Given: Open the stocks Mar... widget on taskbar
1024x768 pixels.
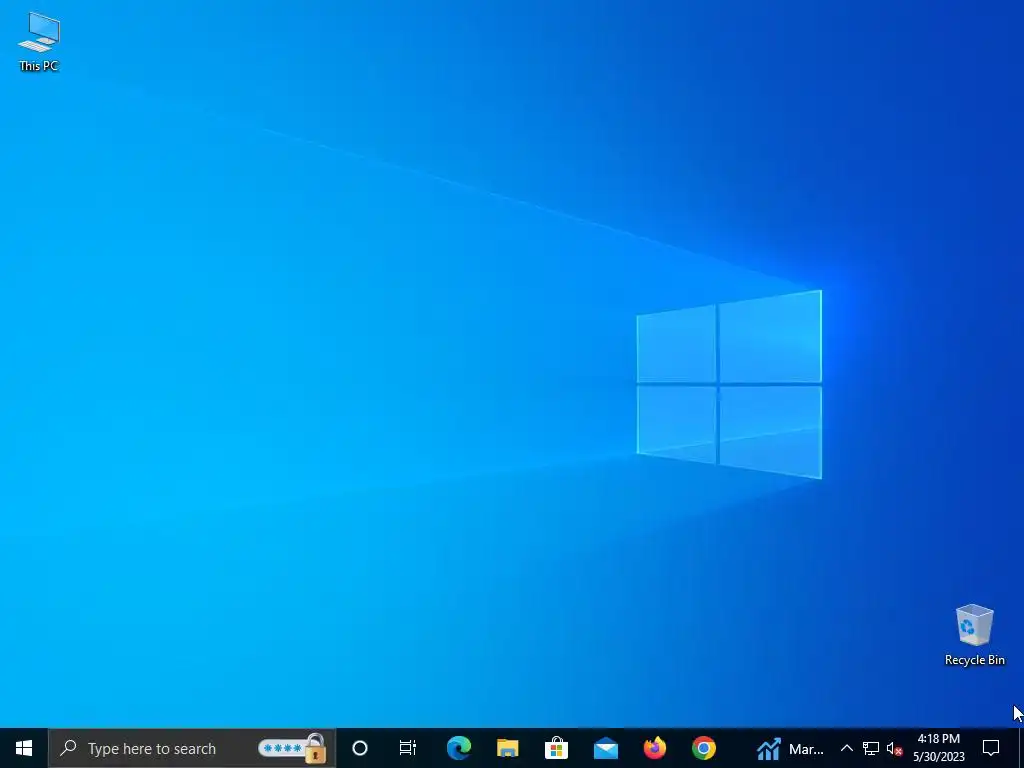Looking at the screenshot, I should [x=790, y=748].
